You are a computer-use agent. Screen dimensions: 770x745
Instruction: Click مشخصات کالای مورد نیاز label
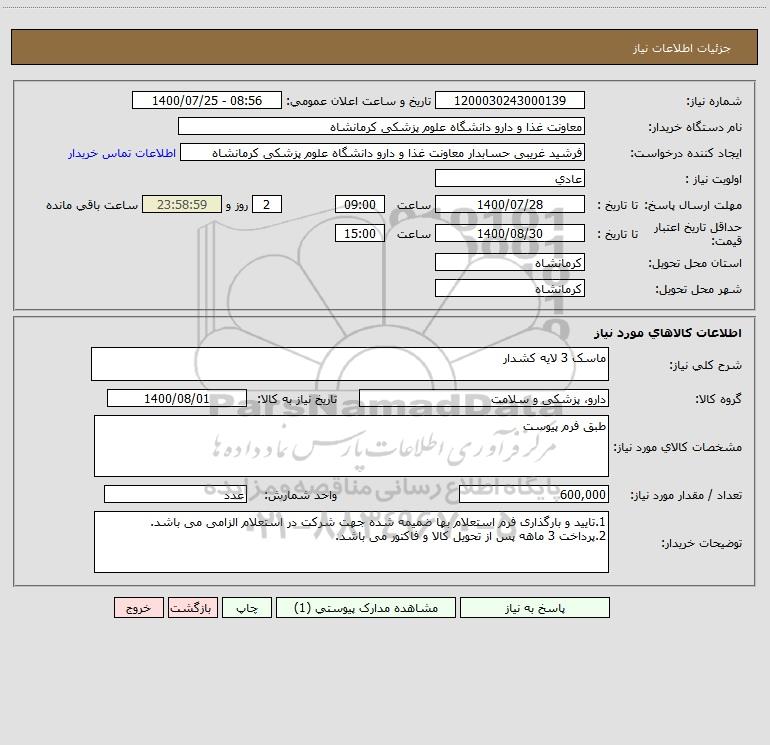click(678, 447)
